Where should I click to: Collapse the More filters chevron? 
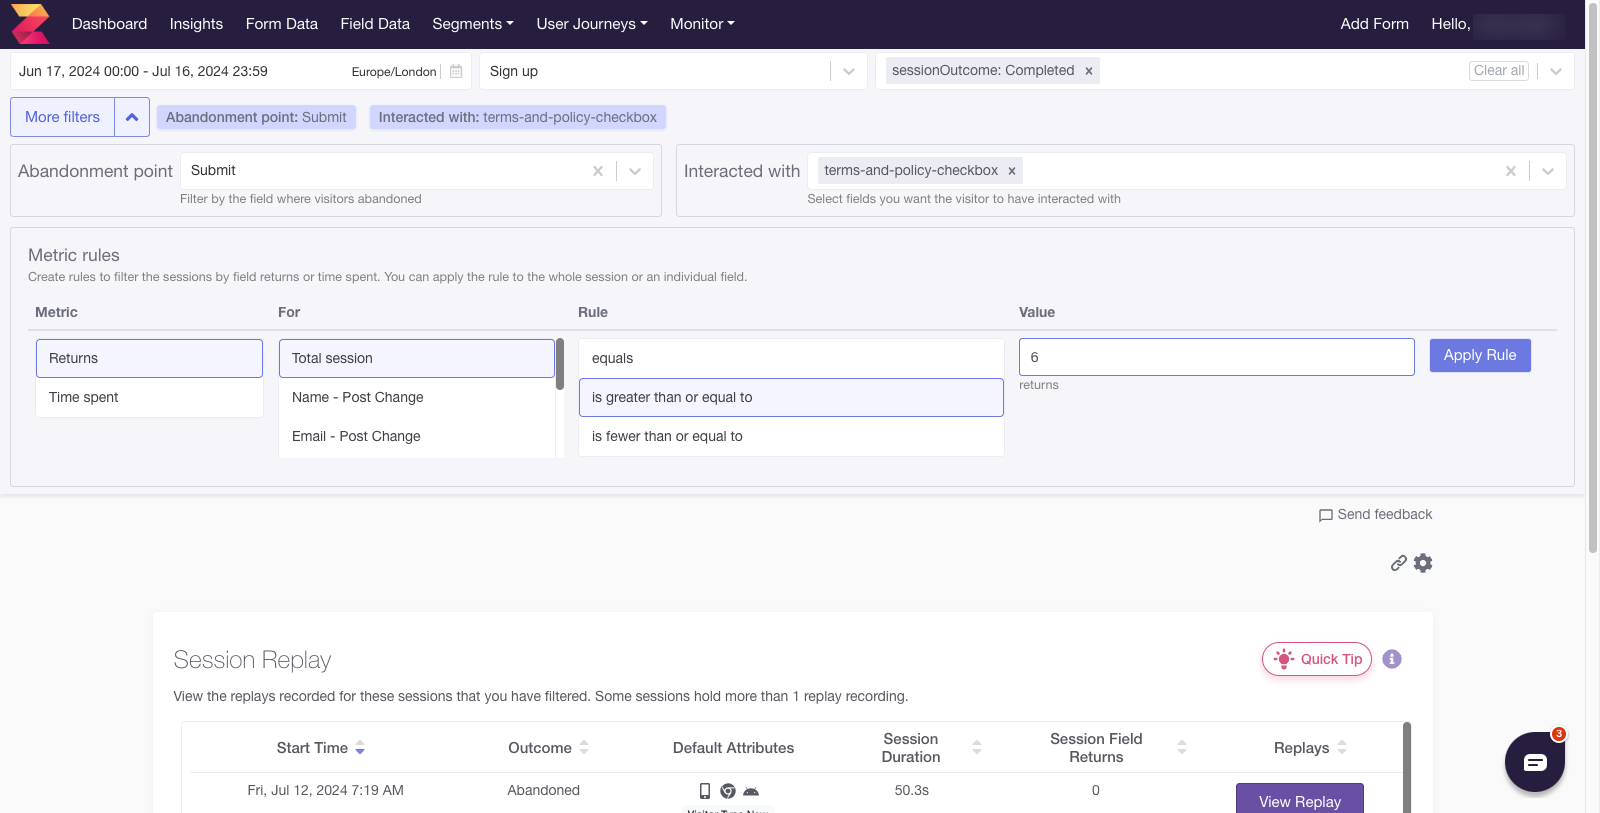pos(132,117)
